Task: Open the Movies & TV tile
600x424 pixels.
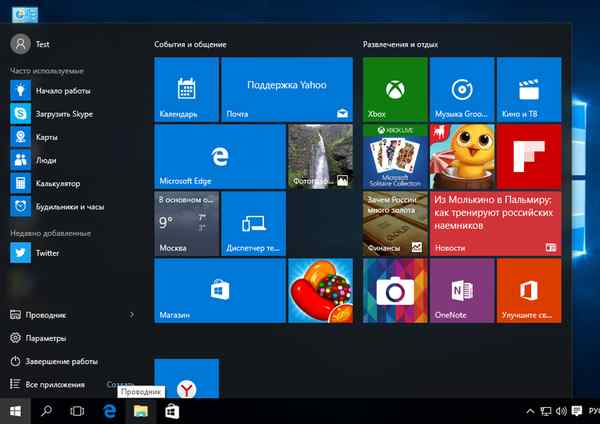Action: [x=529, y=90]
